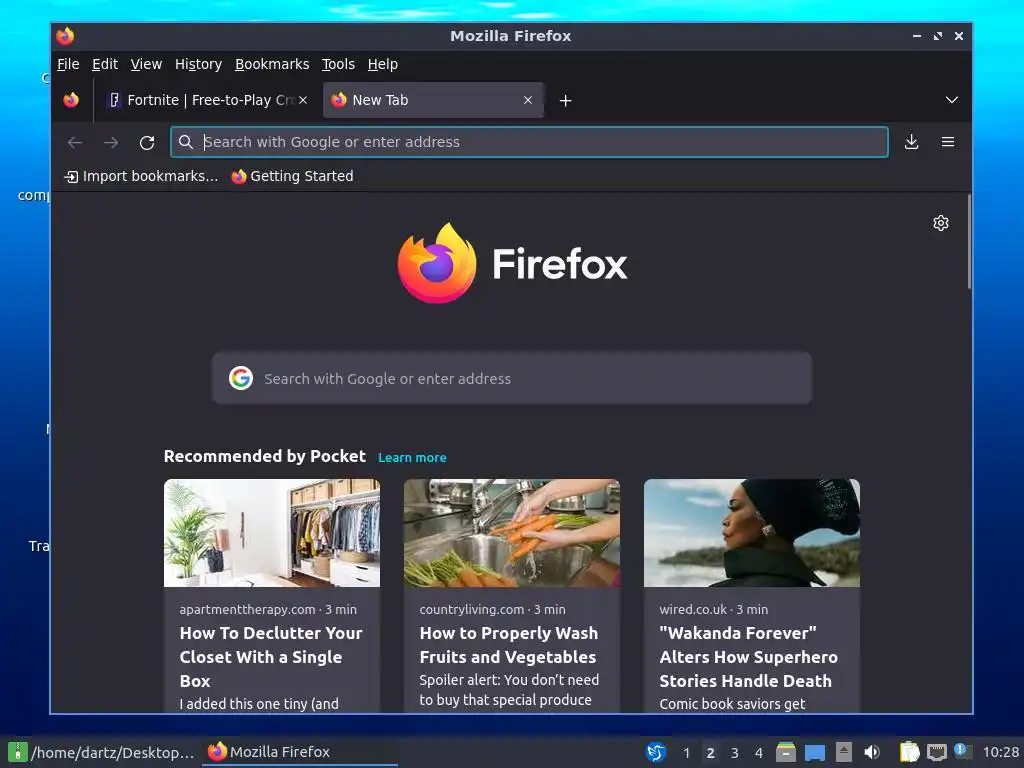Viewport: 1024px width, 768px height.
Task: Click the Learn more Pocket link
Action: point(412,458)
